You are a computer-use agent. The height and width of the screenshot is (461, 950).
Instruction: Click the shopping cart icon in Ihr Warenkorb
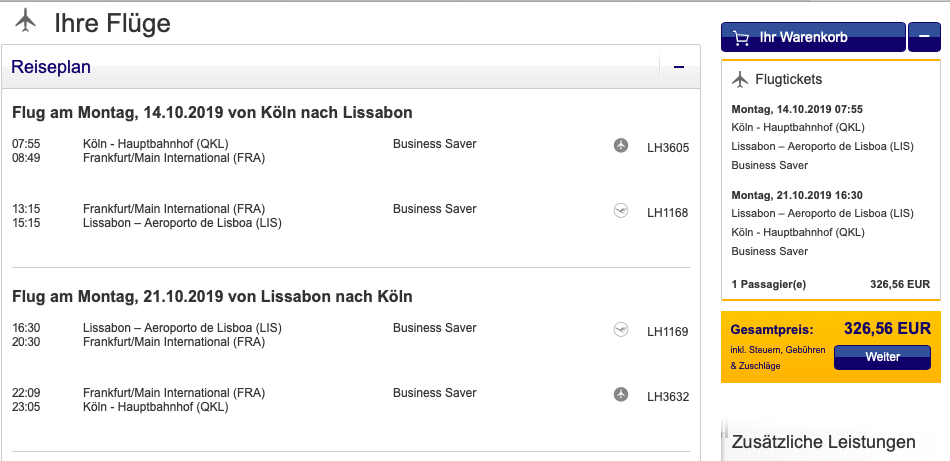(x=741, y=38)
